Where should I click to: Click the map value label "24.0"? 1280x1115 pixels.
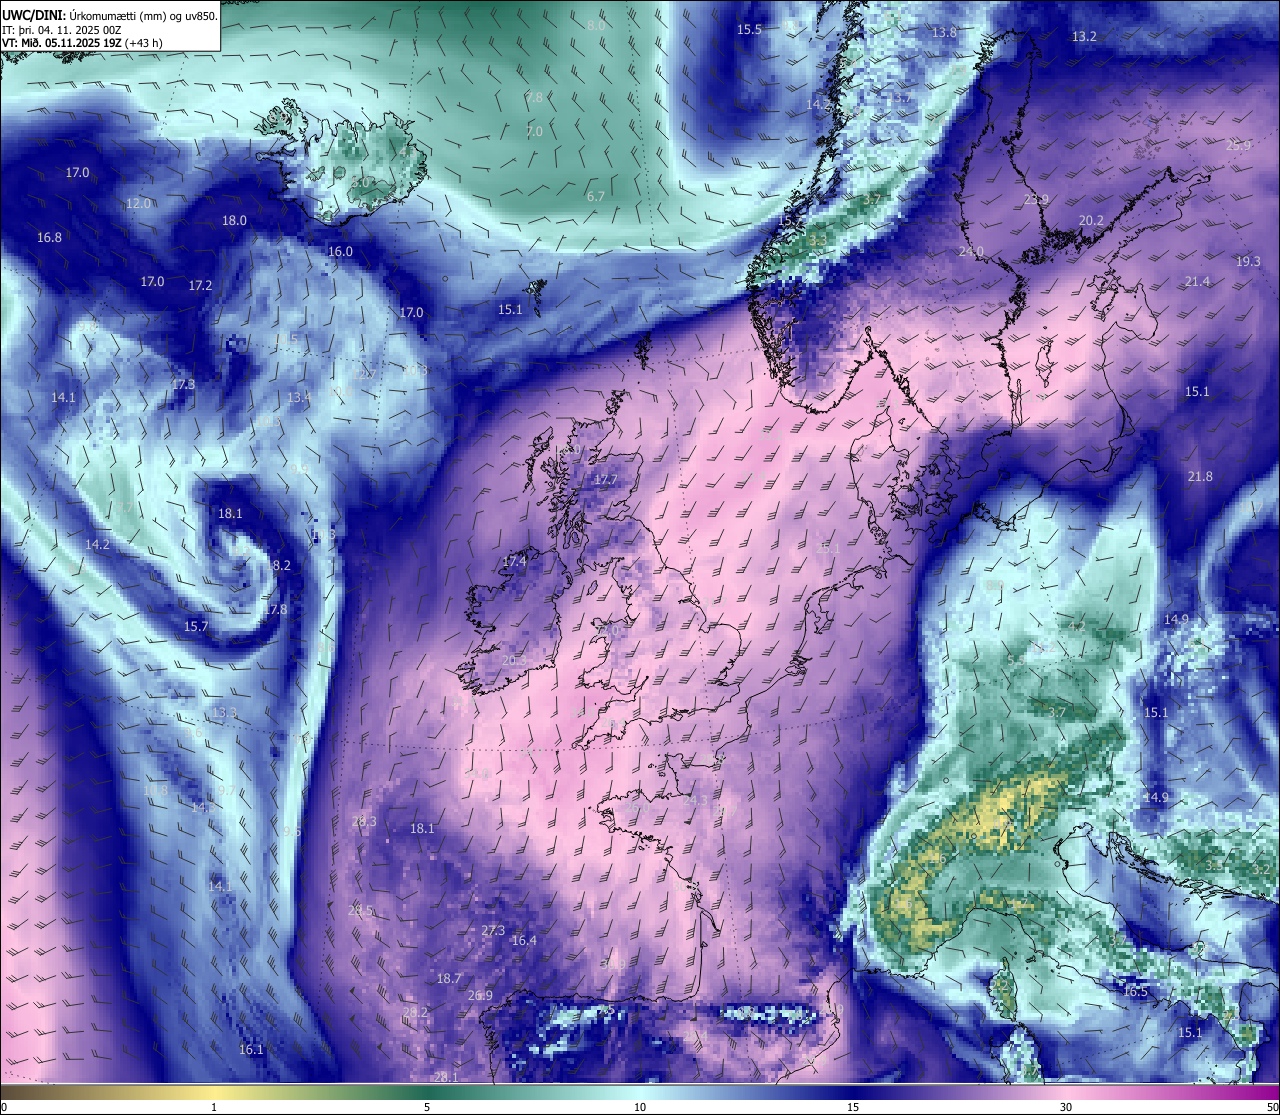click(x=971, y=252)
